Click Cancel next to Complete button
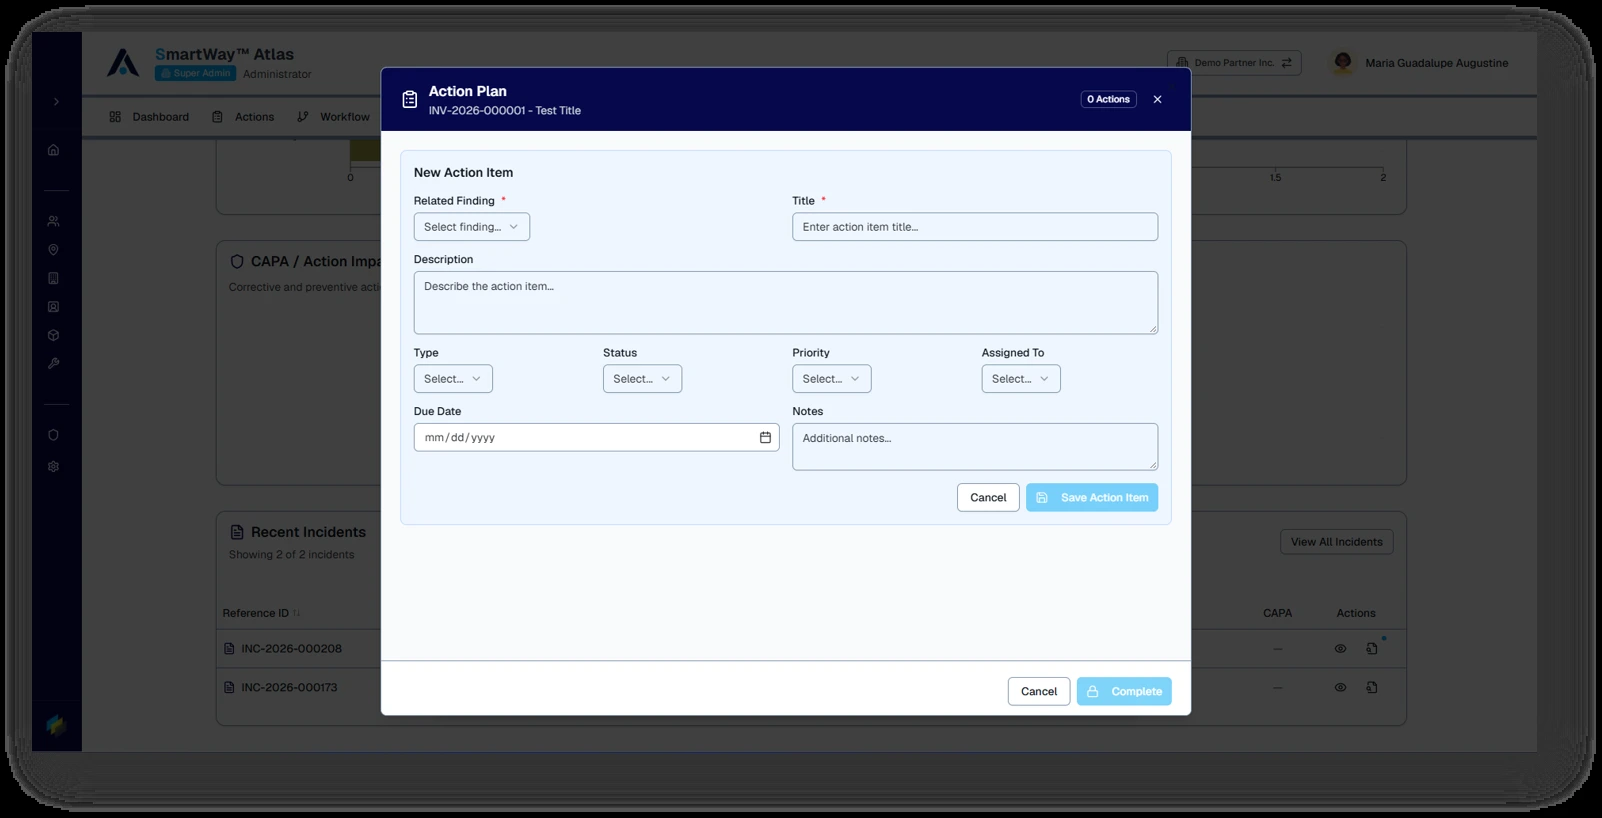The width and height of the screenshot is (1602, 818). [1039, 692]
